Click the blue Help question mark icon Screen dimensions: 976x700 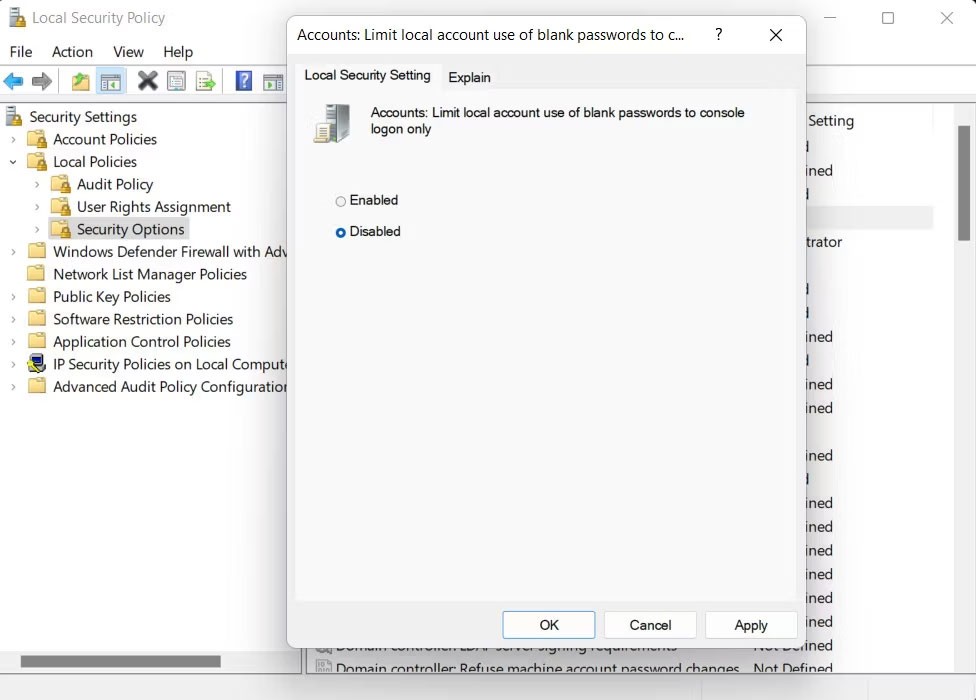pyautogui.click(x=243, y=82)
